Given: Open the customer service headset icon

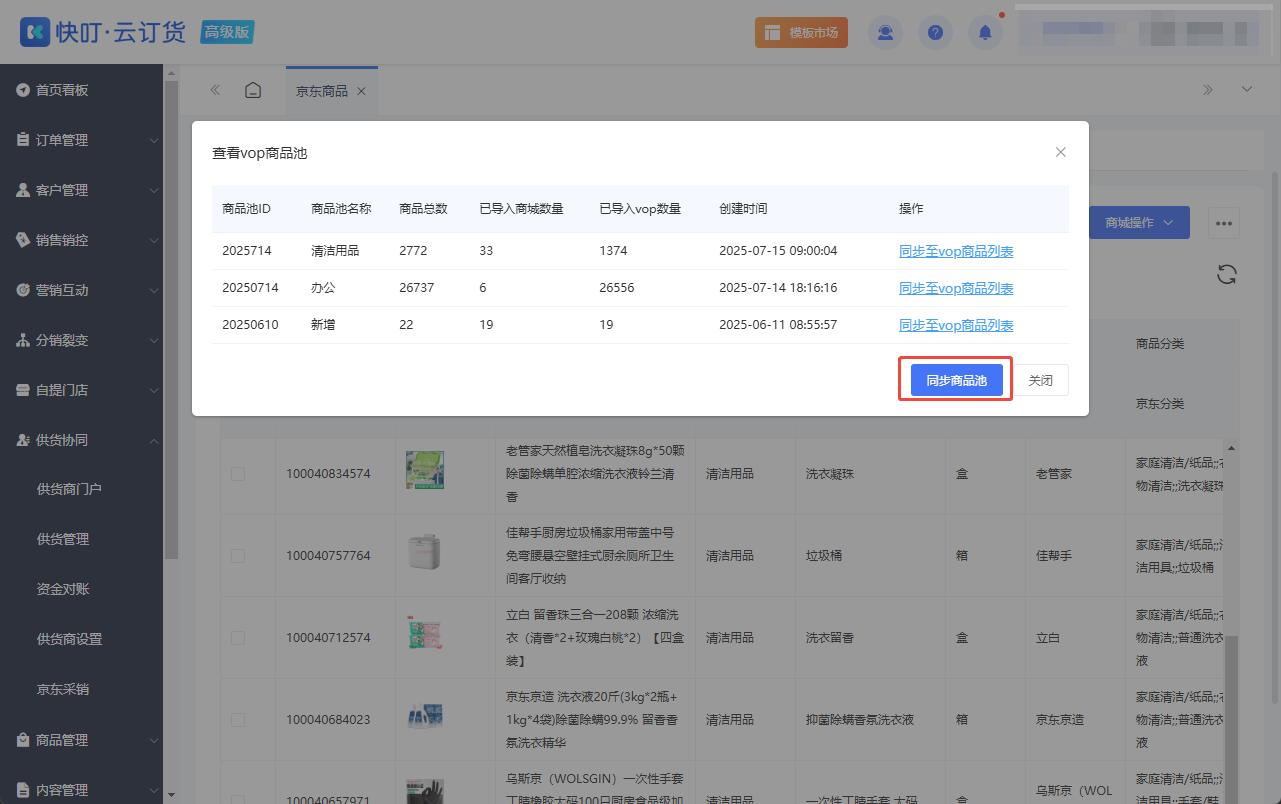Looking at the screenshot, I should [x=885, y=32].
